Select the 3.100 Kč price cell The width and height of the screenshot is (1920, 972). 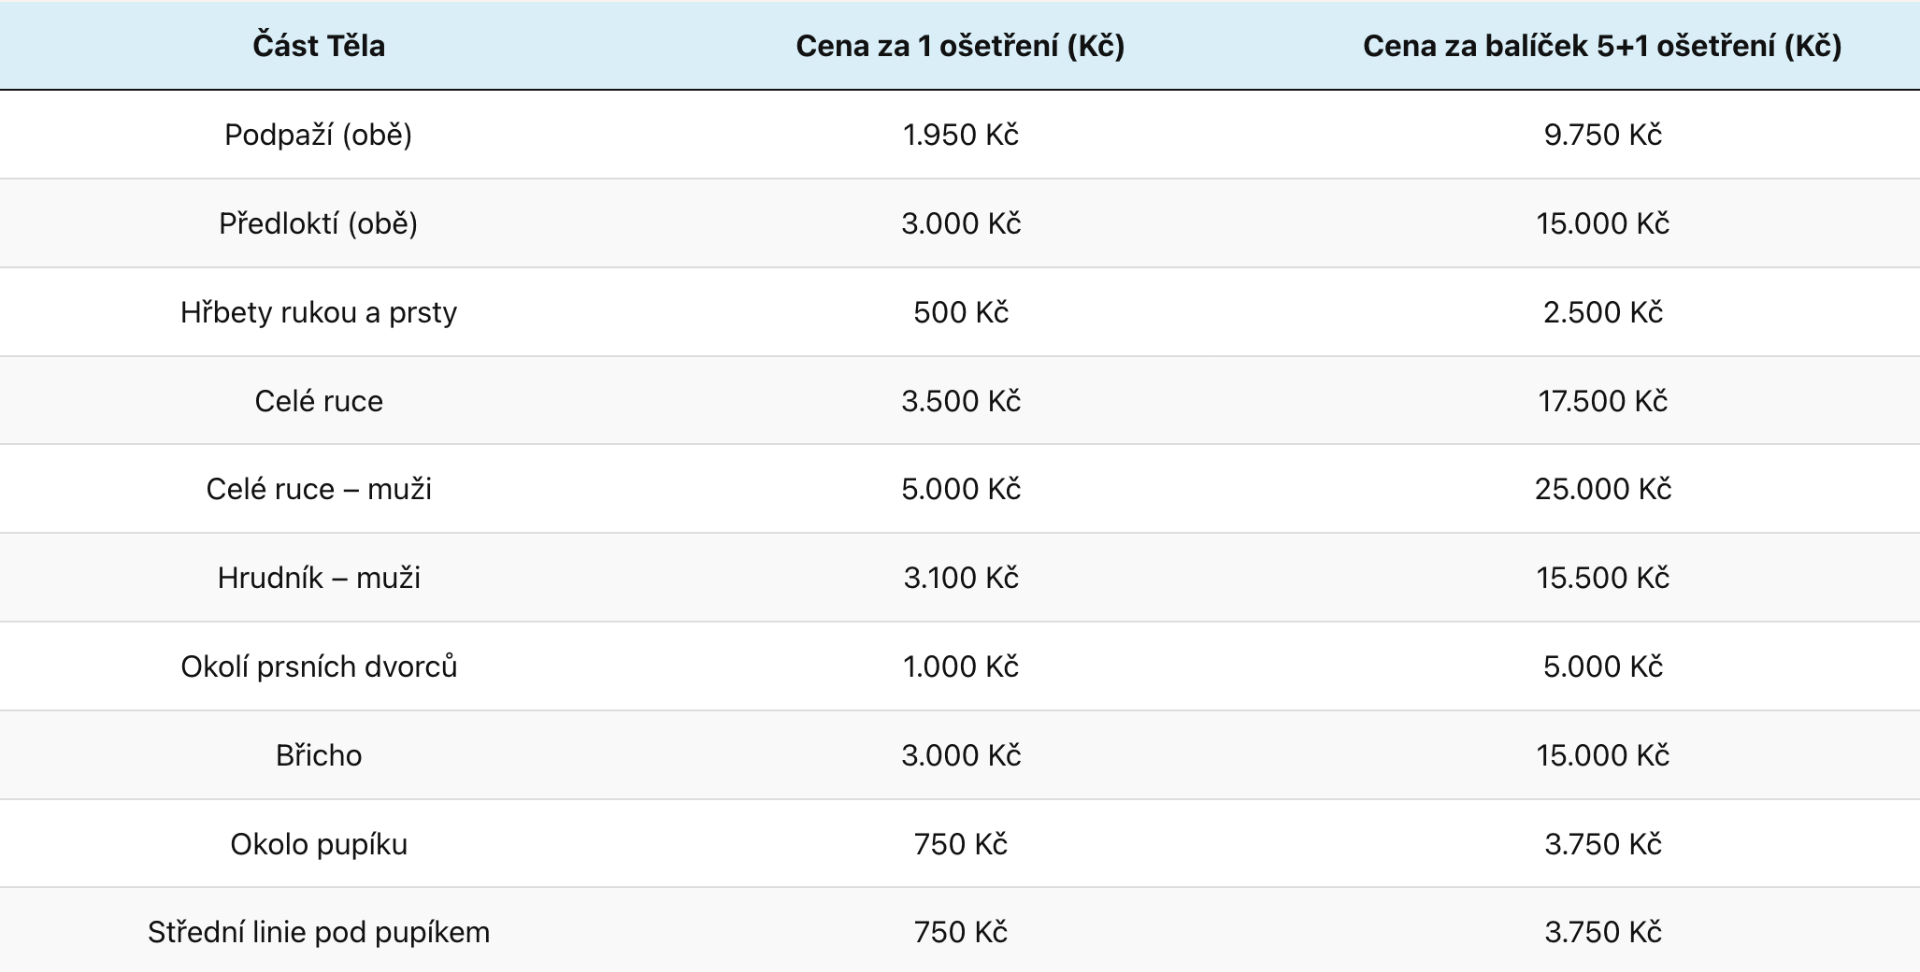960,578
